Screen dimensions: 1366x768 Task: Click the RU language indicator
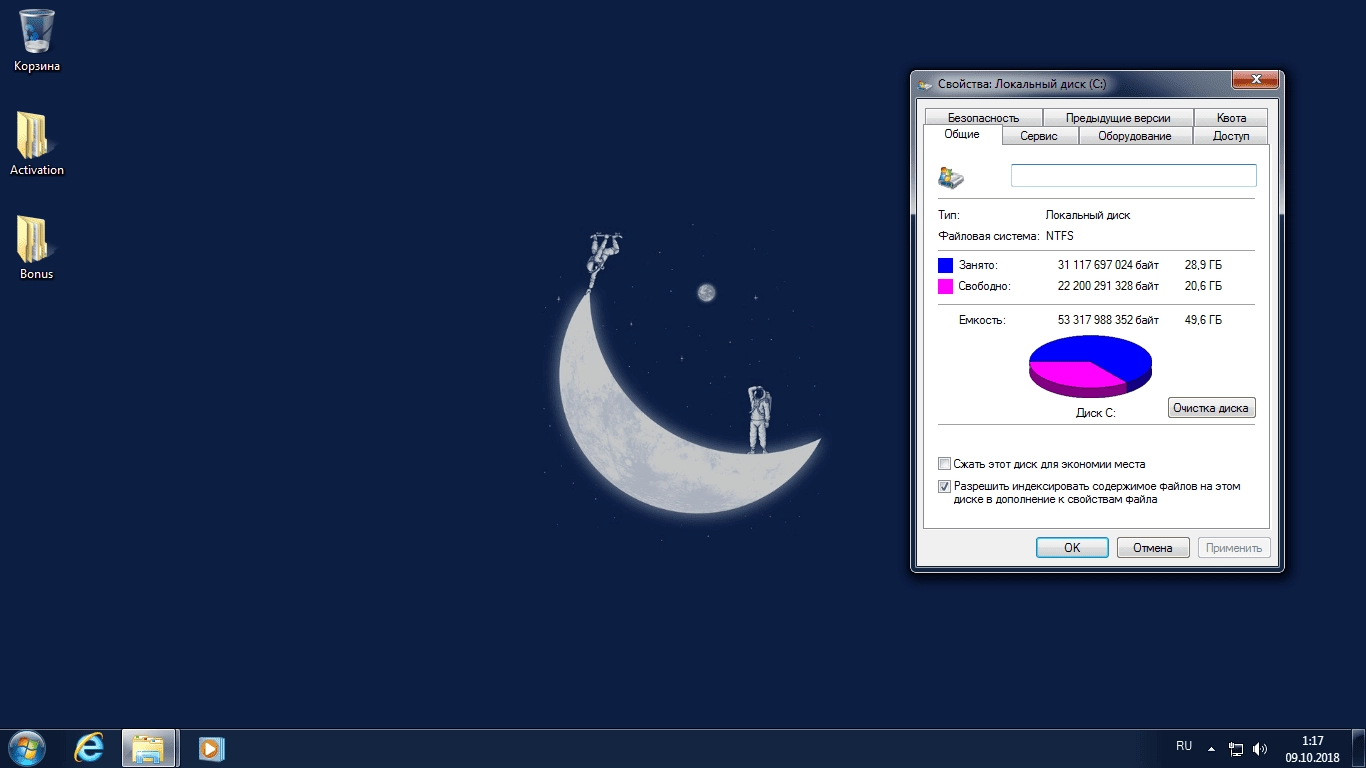1184,746
